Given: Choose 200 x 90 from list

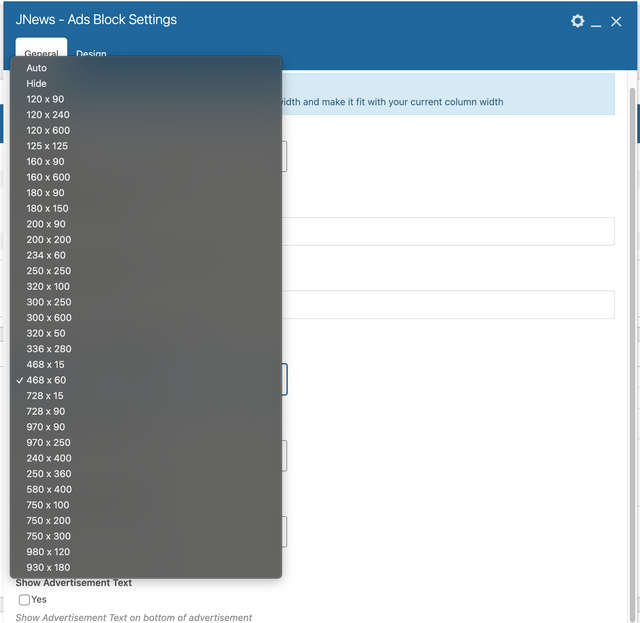Looking at the screenshot, I should click(146, 224).
